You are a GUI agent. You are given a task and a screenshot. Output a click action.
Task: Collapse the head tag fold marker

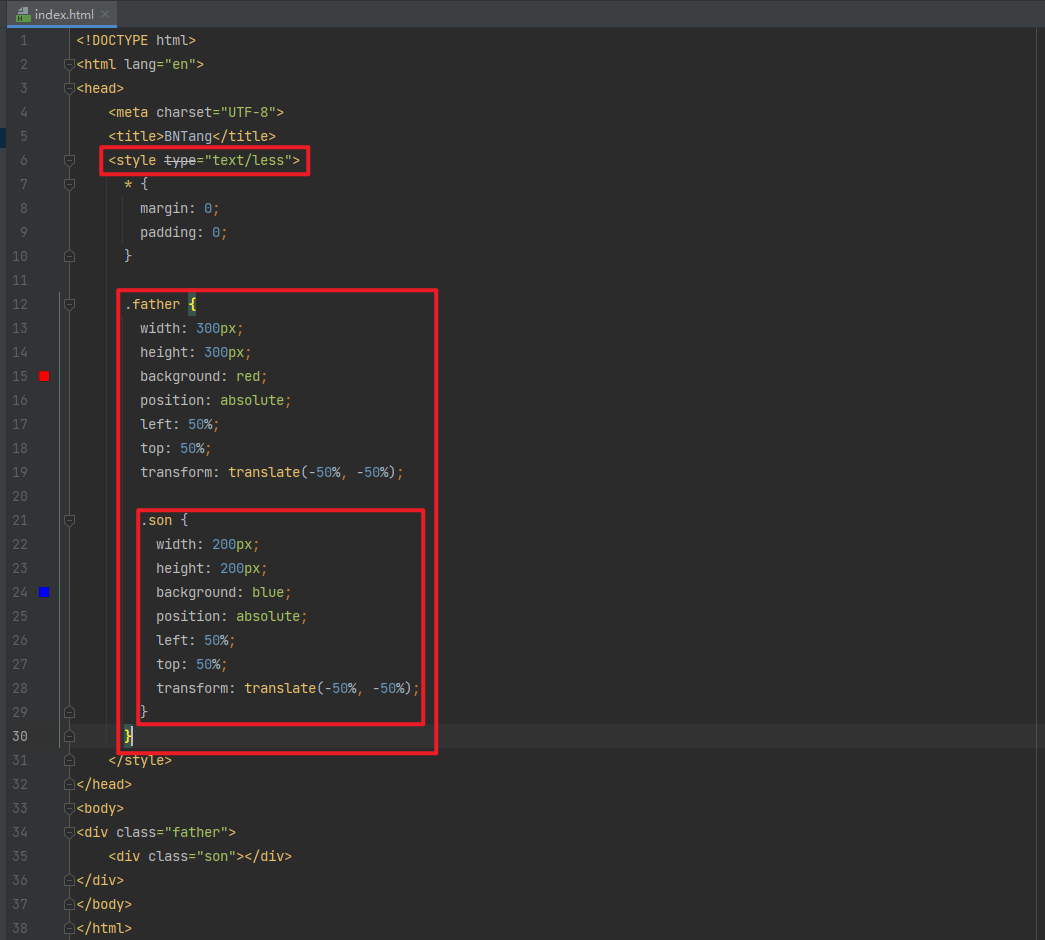point(69,88)
